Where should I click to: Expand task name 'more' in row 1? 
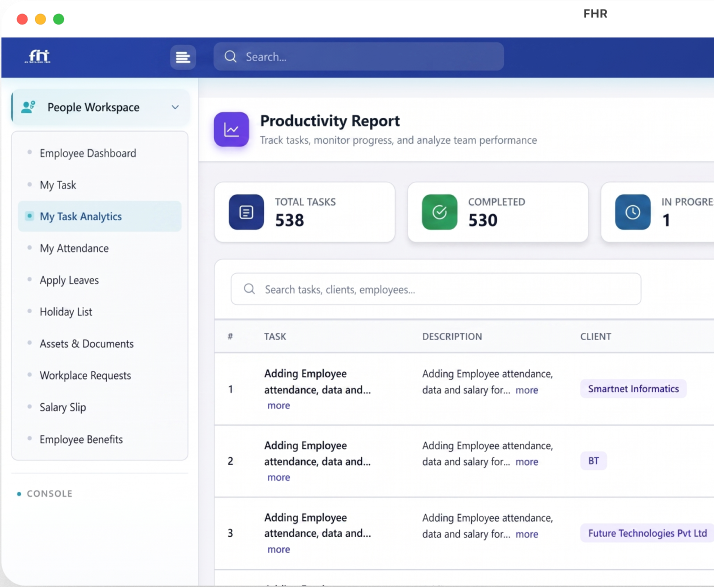click(x=279, y=405)
